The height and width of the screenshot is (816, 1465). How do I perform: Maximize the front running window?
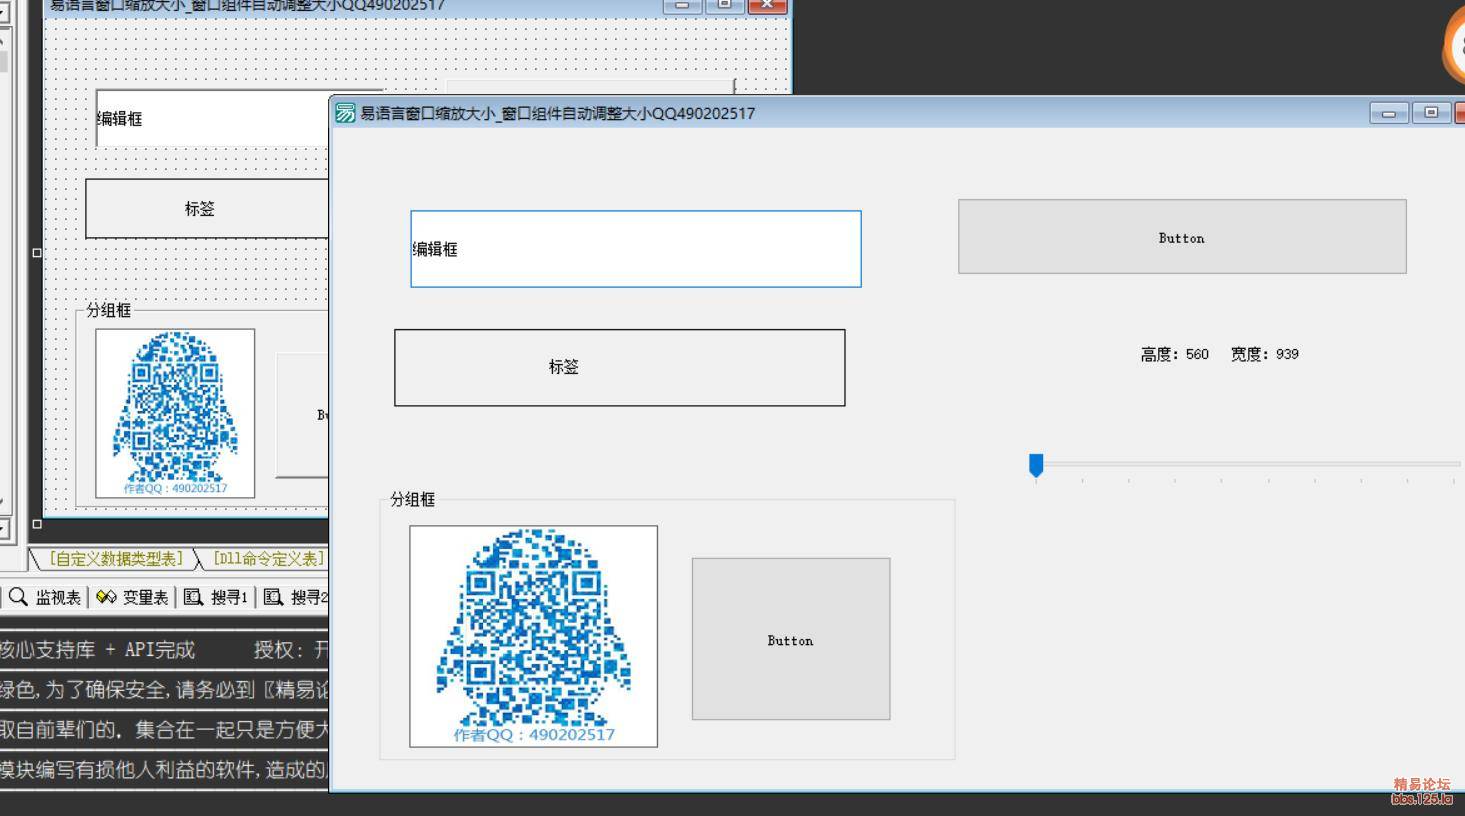(1431, 112)
